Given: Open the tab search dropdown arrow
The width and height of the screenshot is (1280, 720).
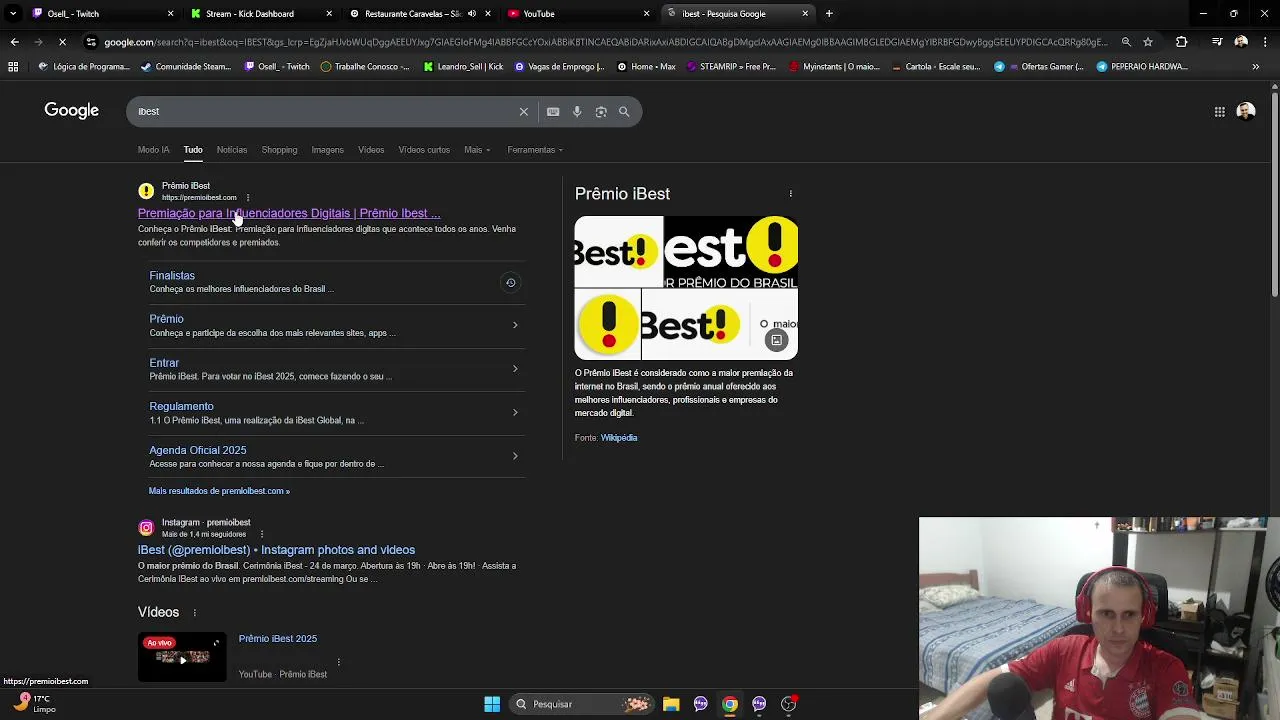Looking at the screenshot, I should (13, 14).
